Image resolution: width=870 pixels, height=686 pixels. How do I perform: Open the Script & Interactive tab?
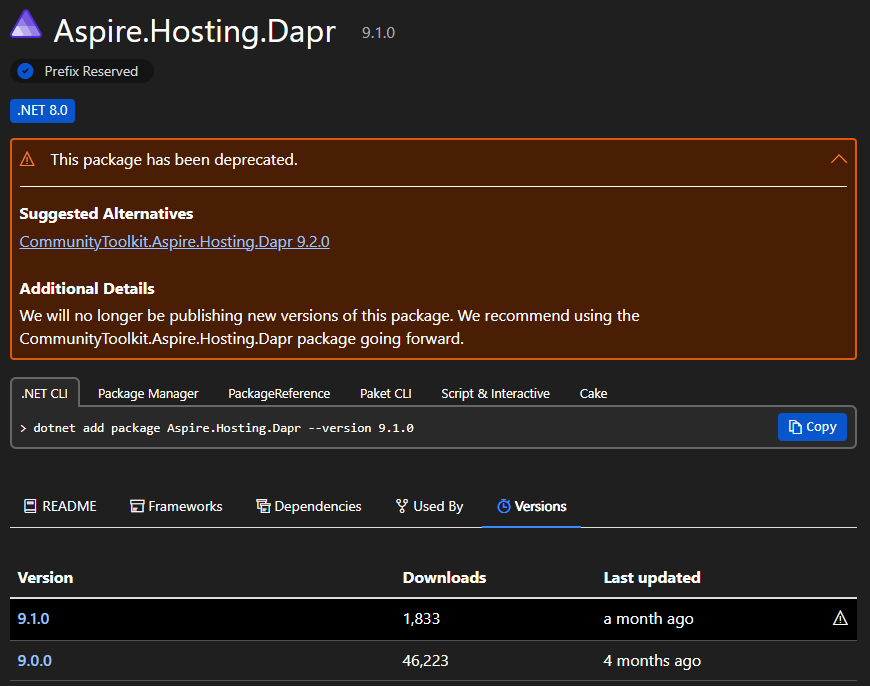[x=495, y=394]
